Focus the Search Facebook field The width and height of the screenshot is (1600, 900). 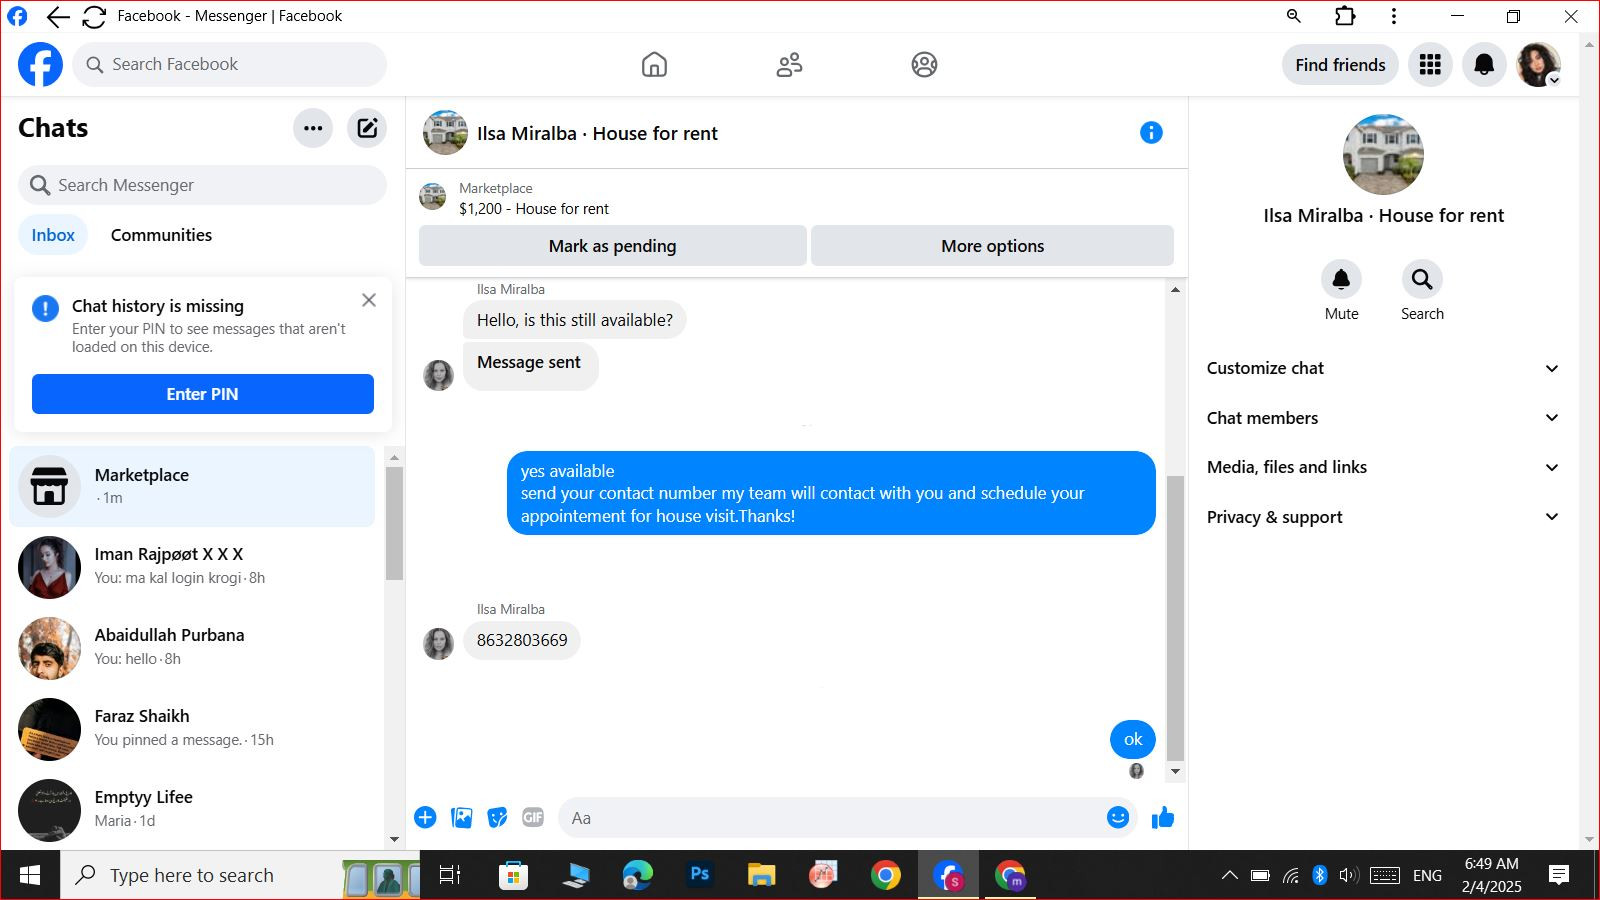(229, 65)
